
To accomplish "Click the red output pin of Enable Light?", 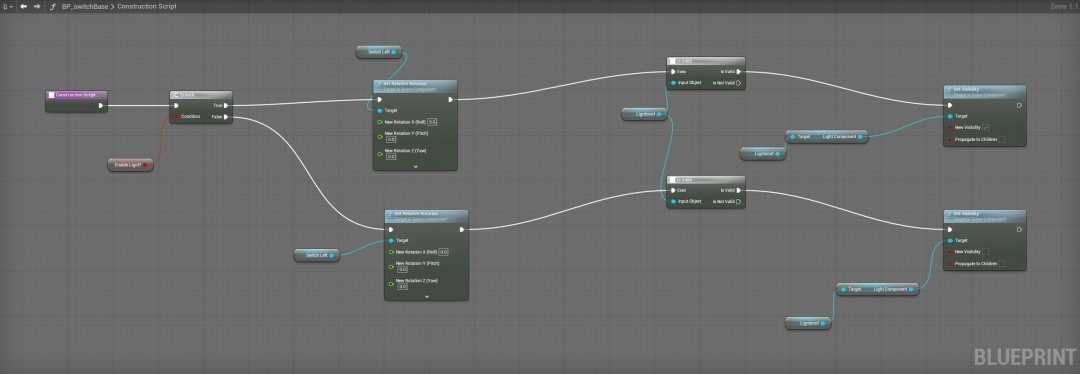I will point(145,165).
